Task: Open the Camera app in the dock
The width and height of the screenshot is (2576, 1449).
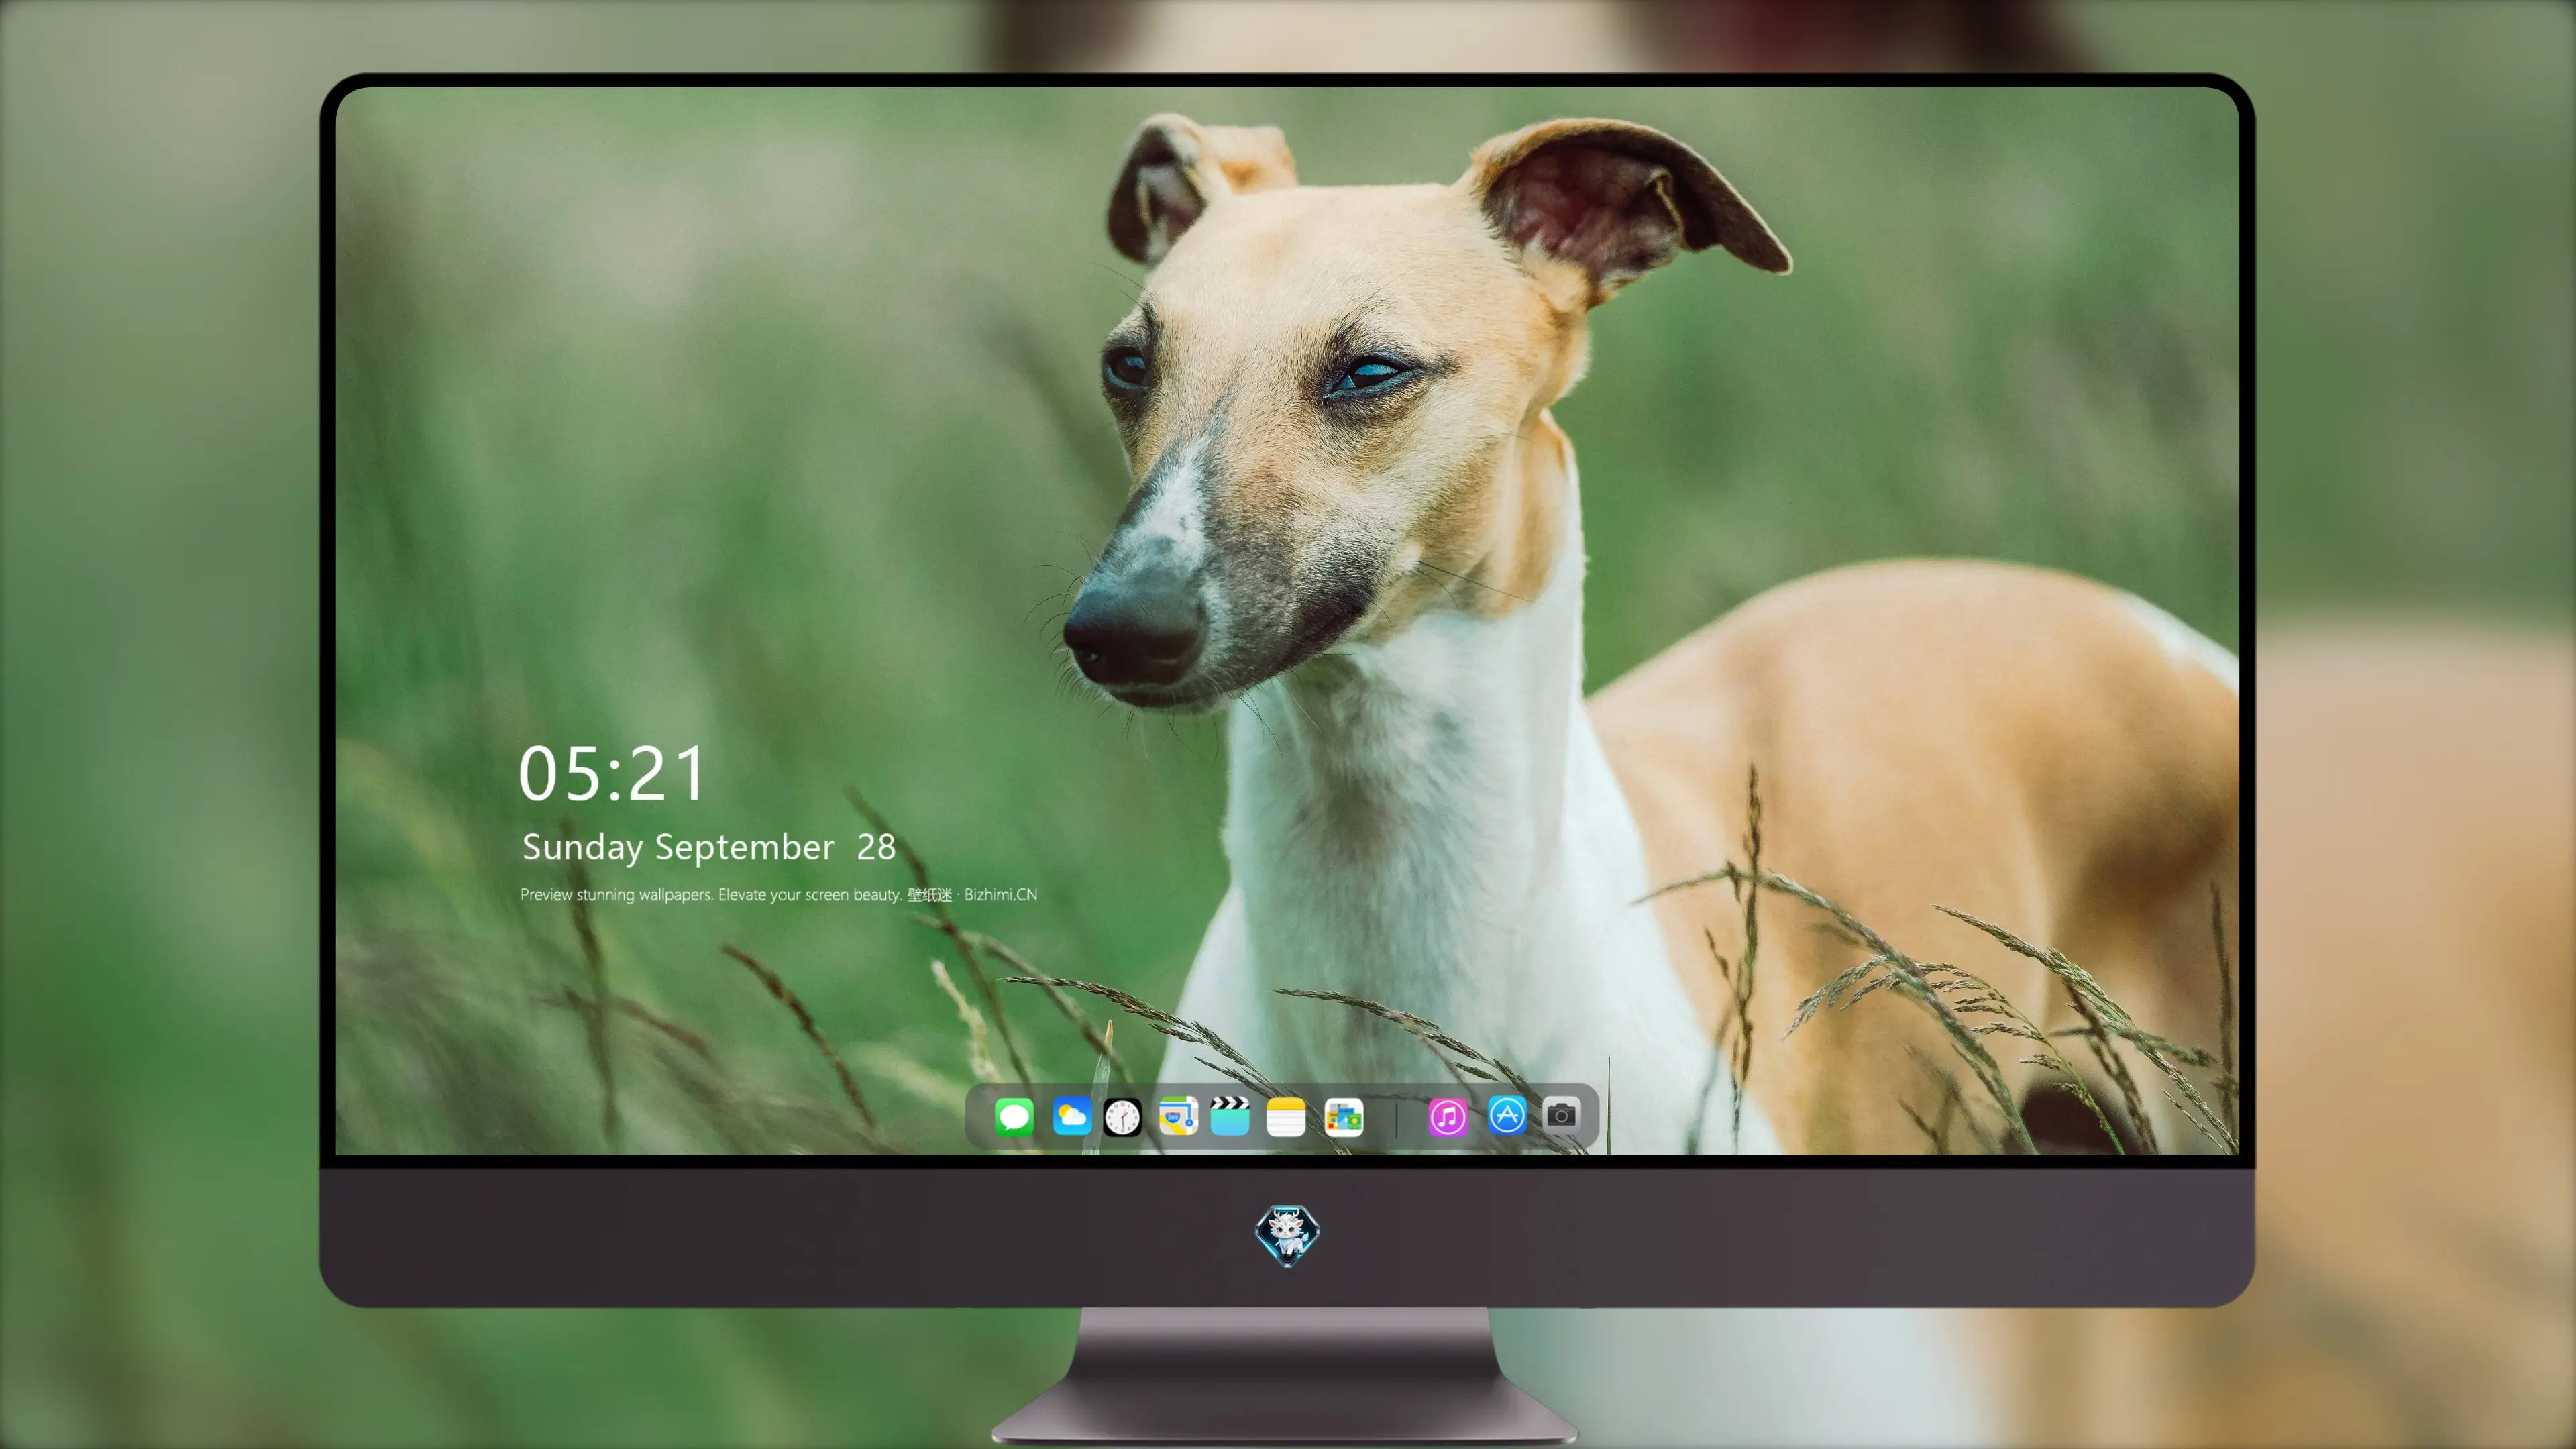Action: 1561,1115
